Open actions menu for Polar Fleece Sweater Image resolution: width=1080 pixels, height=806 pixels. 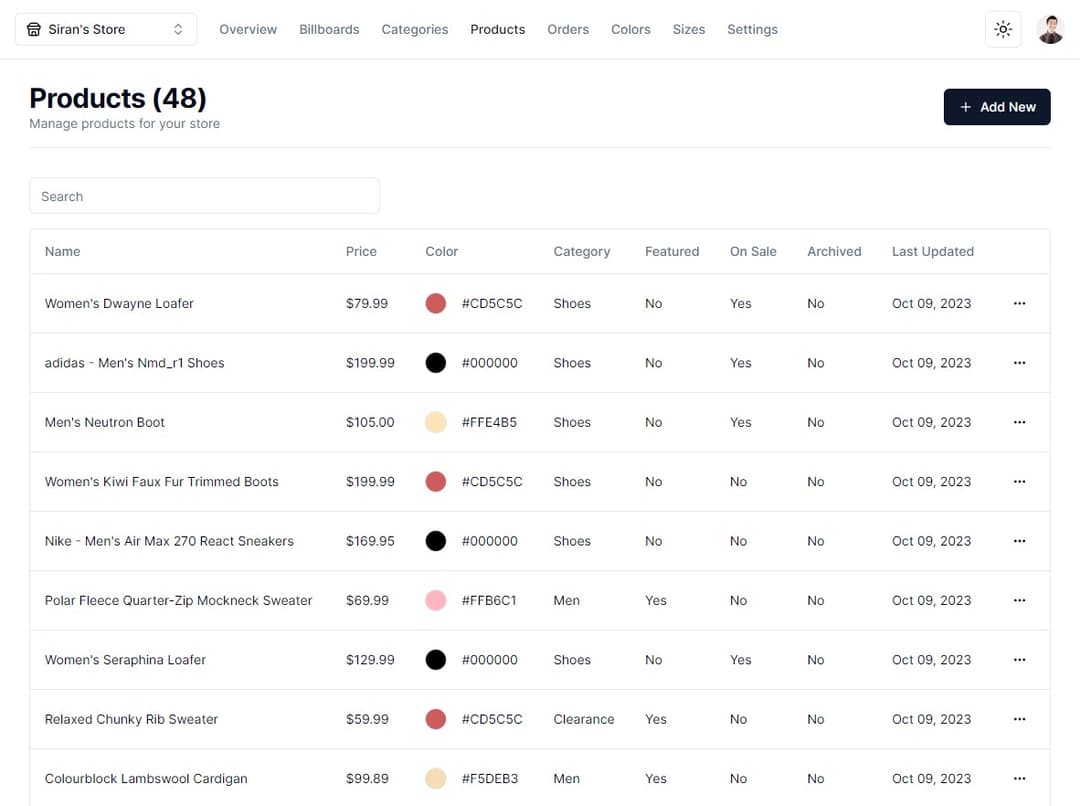coord(1019,601)
